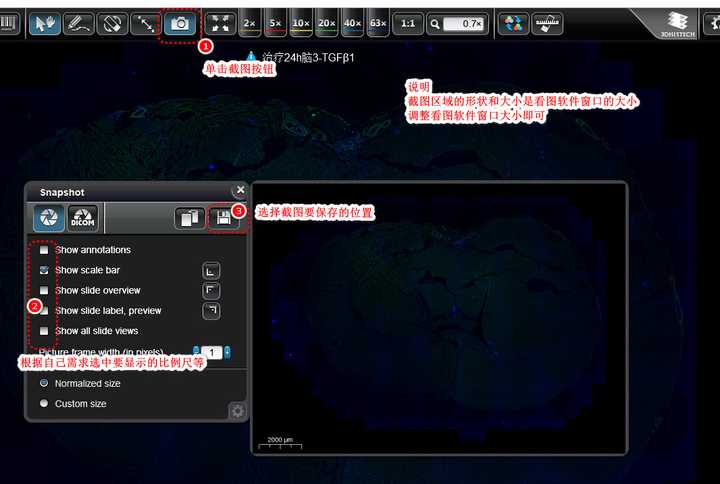Decrease picture frame width
Viewport: 720px width, 484px height.
(196, 352)
